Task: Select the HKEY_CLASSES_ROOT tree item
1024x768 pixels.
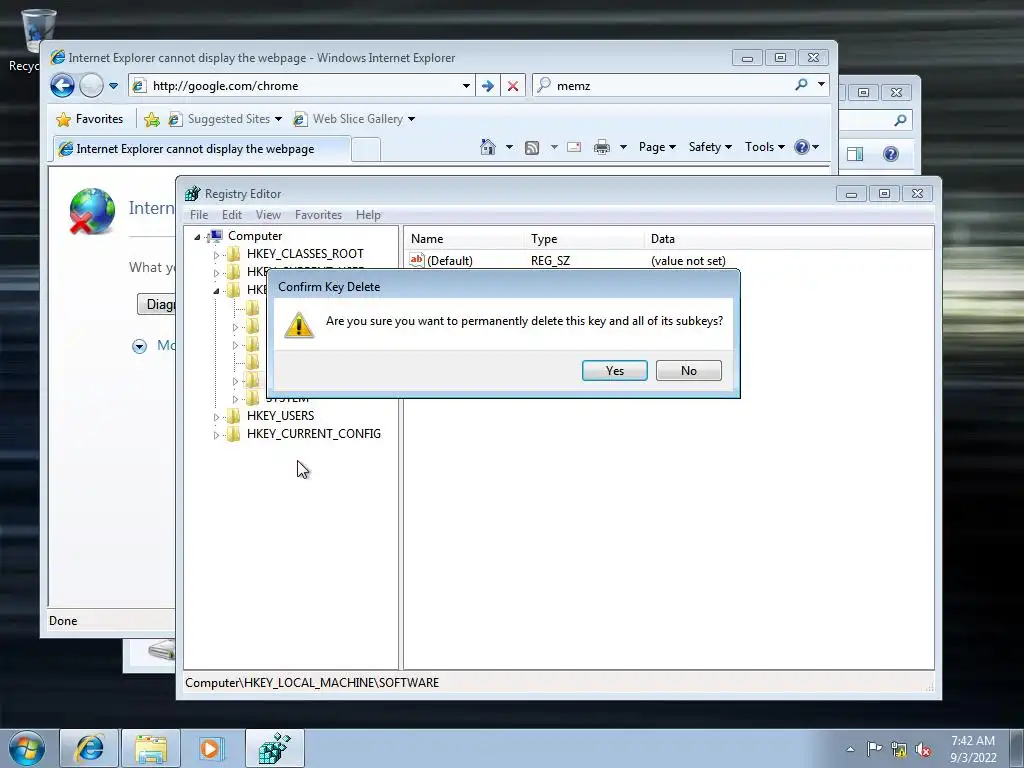Action: (305, 253)
